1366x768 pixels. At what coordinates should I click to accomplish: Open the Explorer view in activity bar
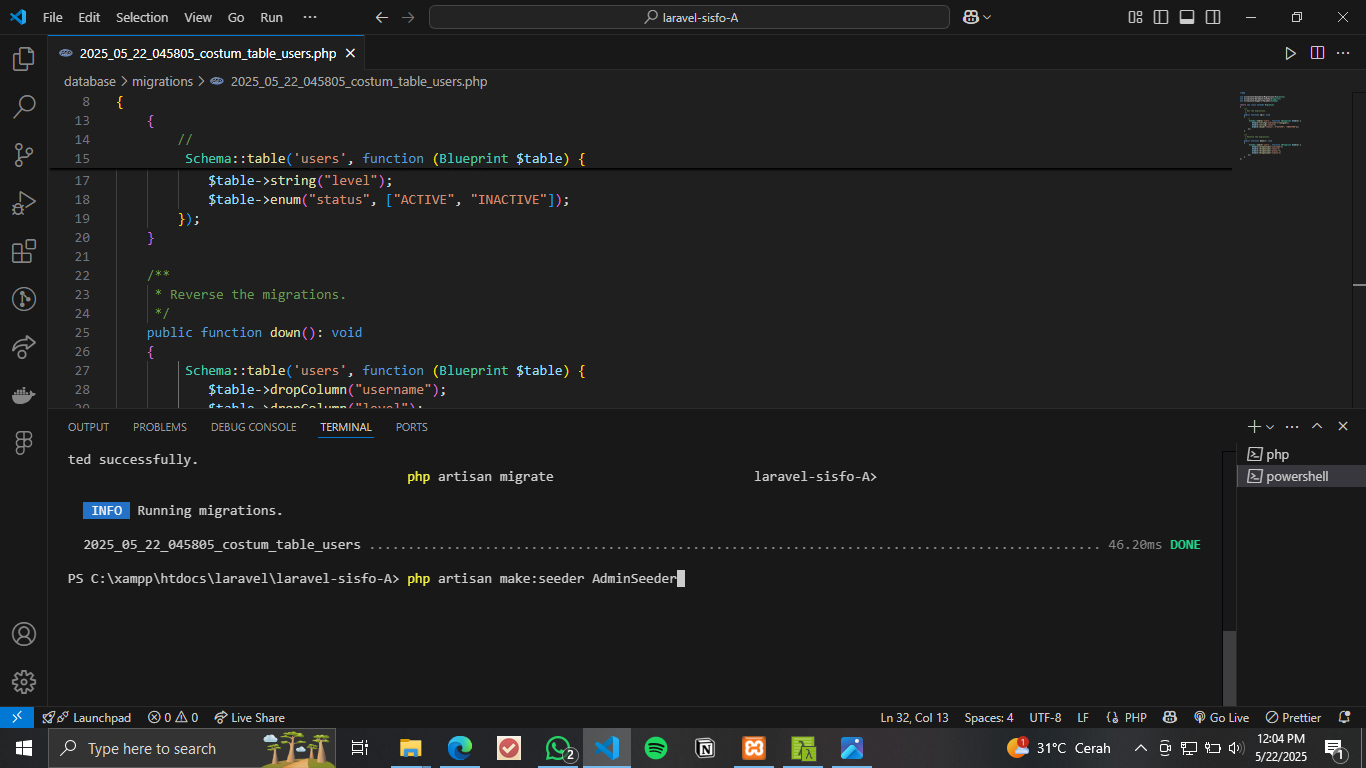point(24,60)
